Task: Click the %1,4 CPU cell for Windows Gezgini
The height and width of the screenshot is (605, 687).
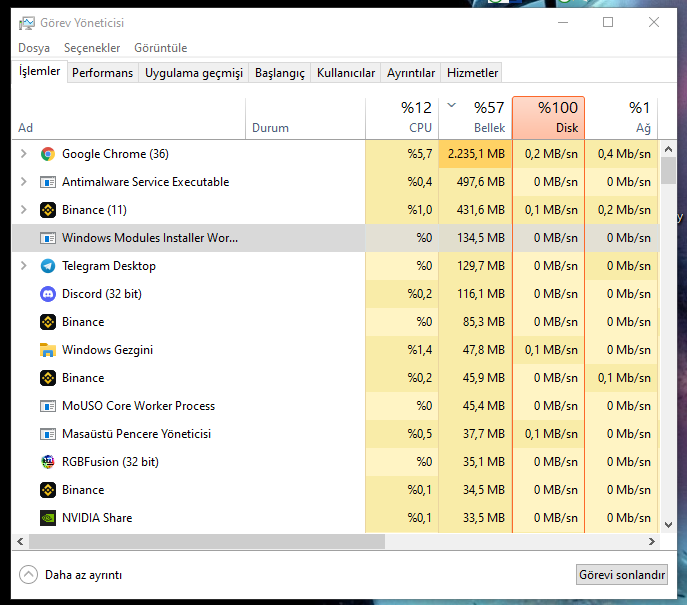Action: click(x=402, y=350)
